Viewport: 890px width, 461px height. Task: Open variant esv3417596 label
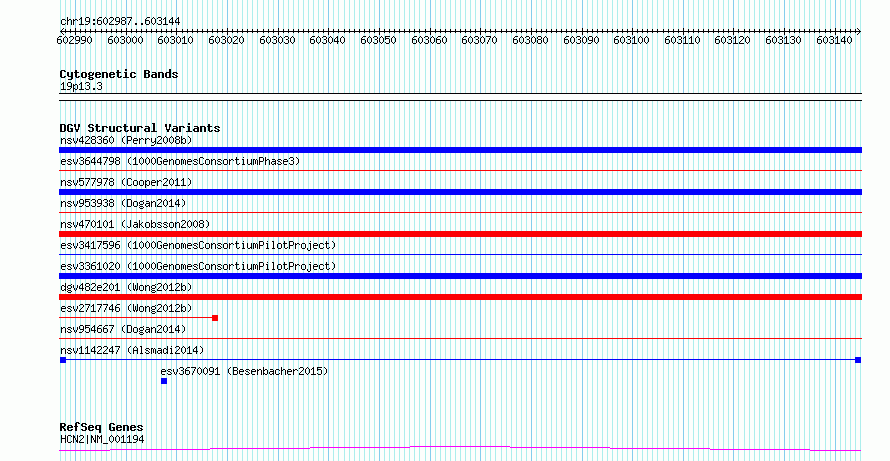(198, 245)
